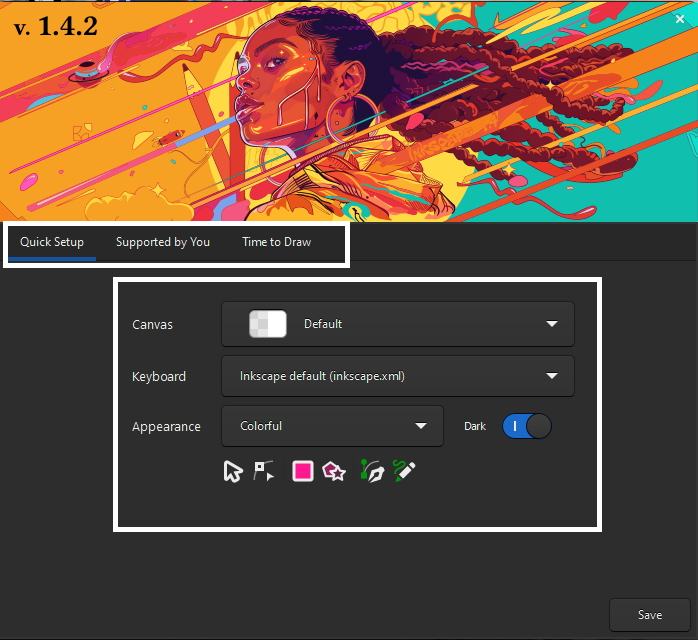Click the Keyboard label text
Viewport: 698px width, 640px height.
[x=159, y=377]
